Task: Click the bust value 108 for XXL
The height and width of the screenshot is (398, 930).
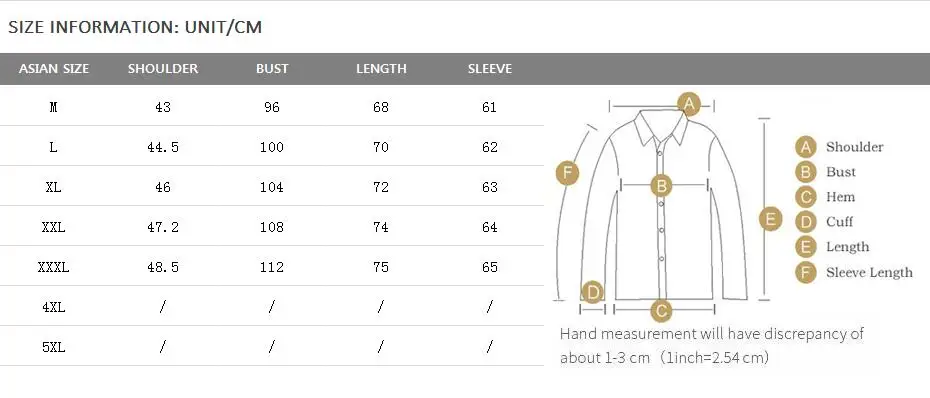Action: click(272, 227)
